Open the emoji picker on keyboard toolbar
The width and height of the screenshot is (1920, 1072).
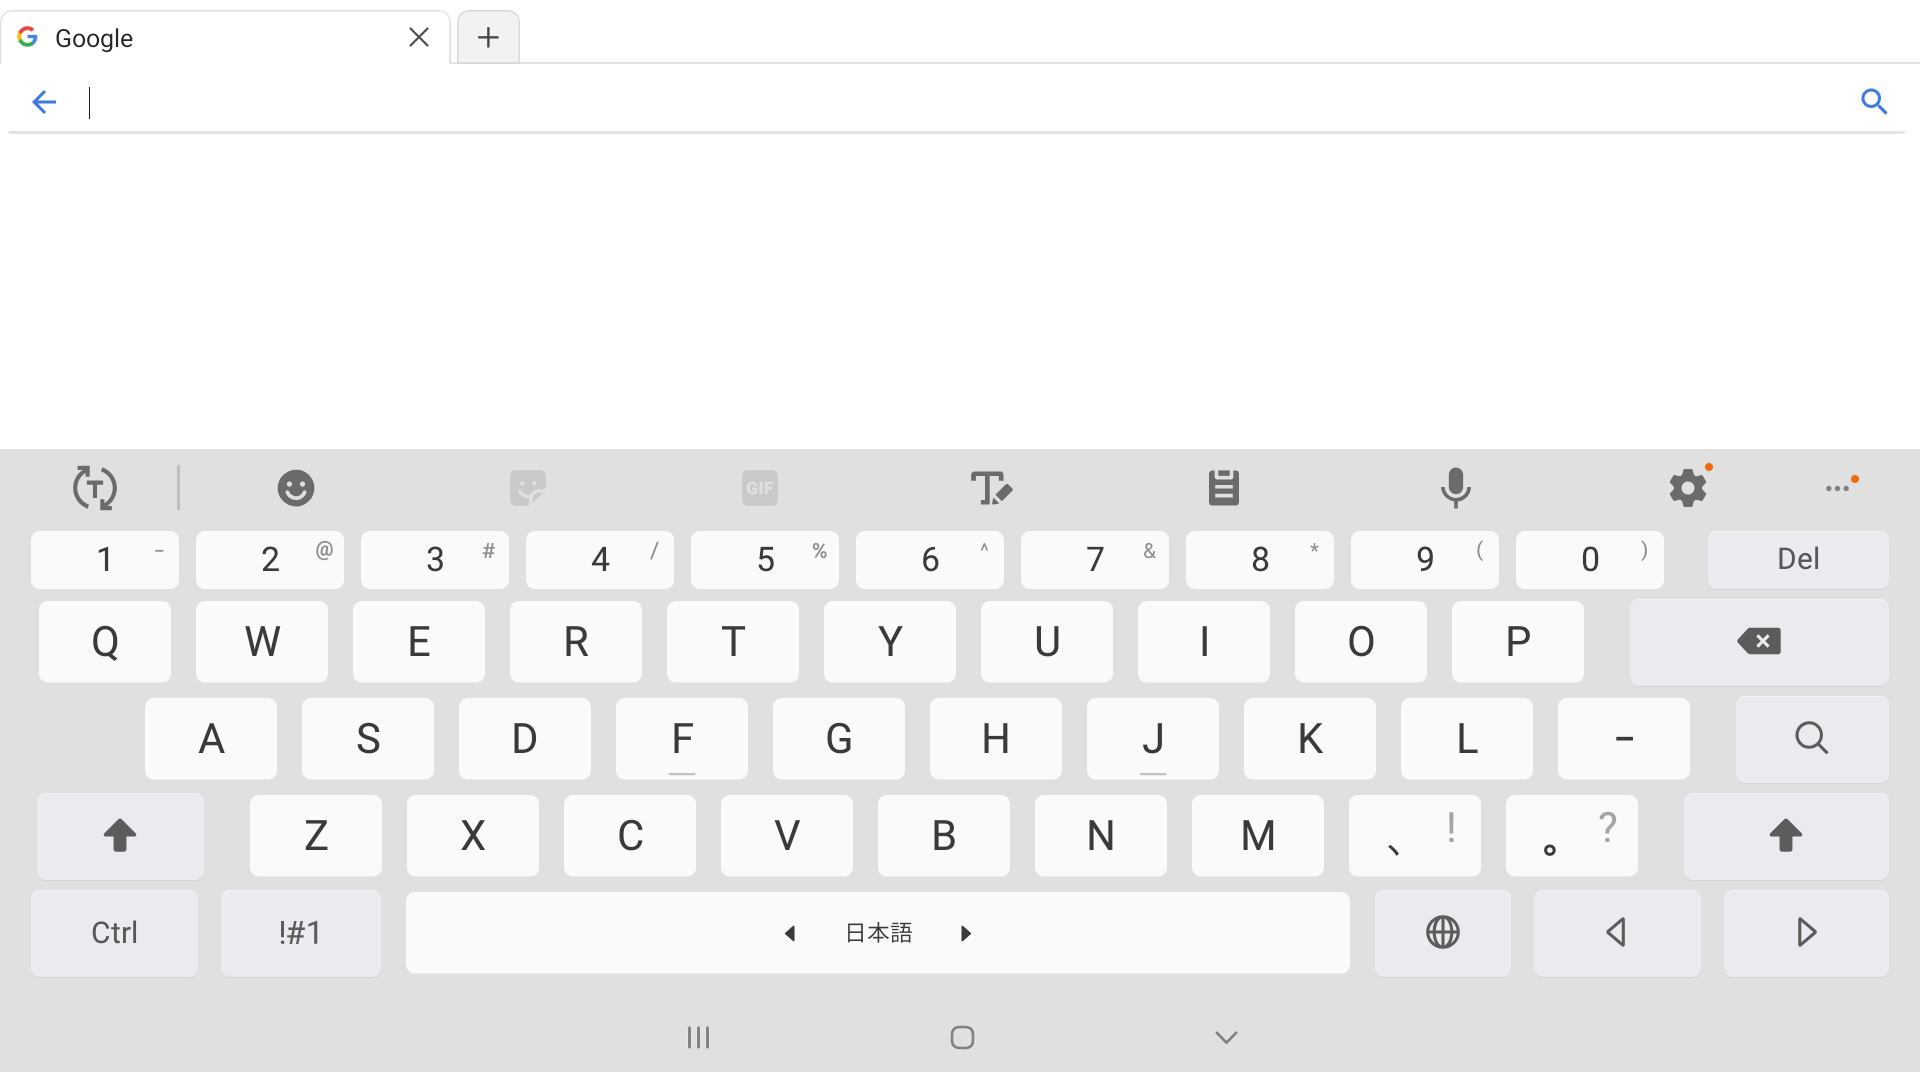pos(295,488)
